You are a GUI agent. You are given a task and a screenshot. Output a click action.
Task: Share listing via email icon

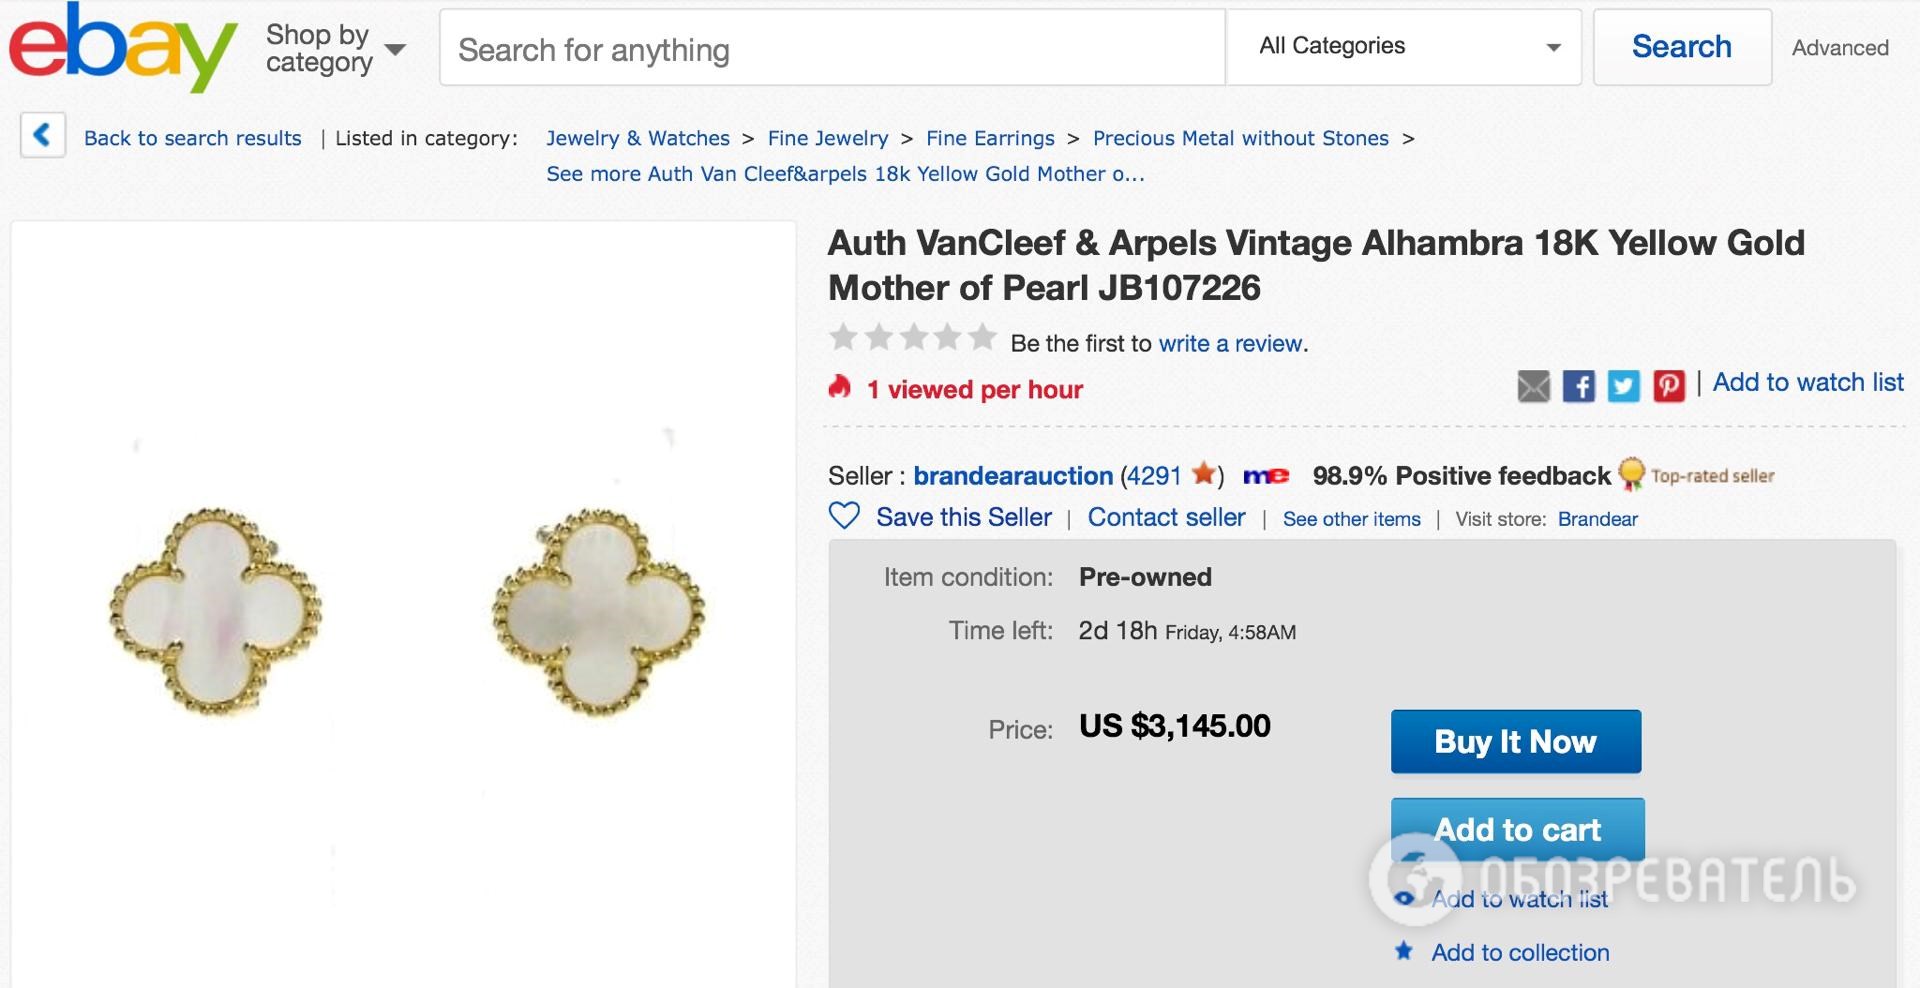pyautogui.click(x=1533, y=386)
